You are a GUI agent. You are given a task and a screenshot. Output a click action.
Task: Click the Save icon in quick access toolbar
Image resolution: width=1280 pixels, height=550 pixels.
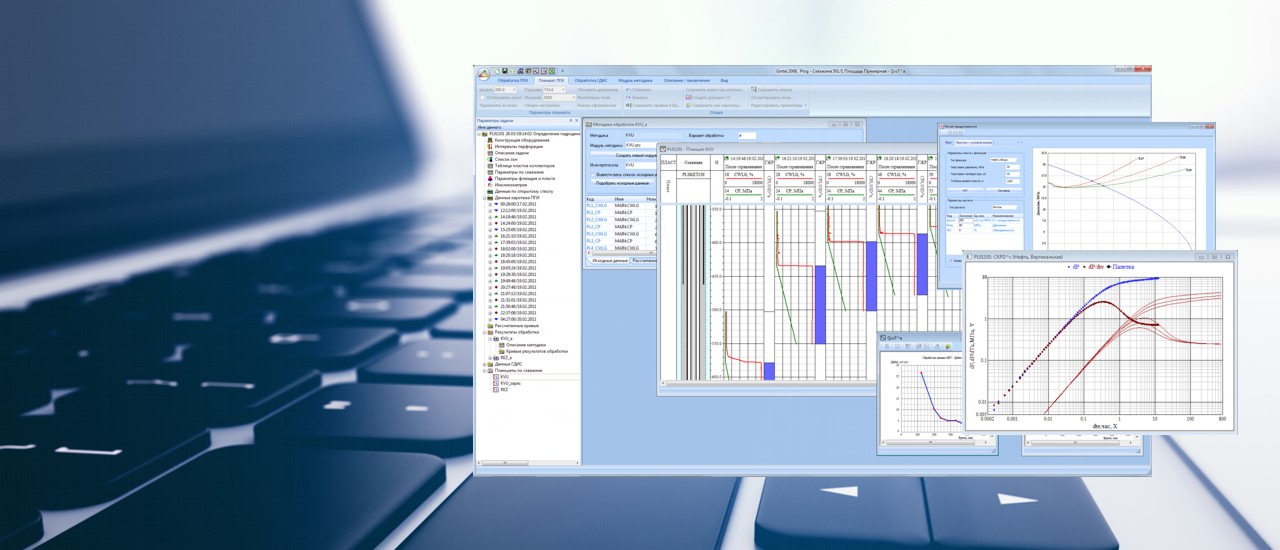(x=506, y=71)
